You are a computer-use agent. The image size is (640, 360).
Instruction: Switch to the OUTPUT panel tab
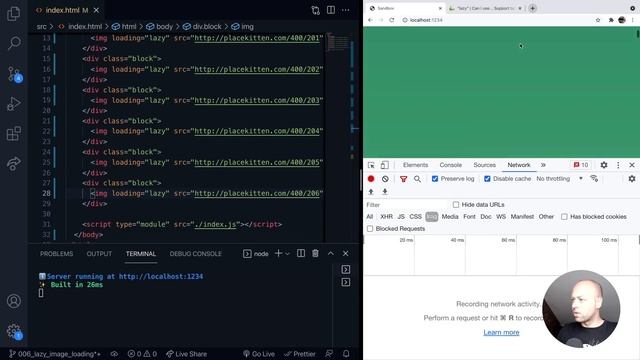(99, 254)
